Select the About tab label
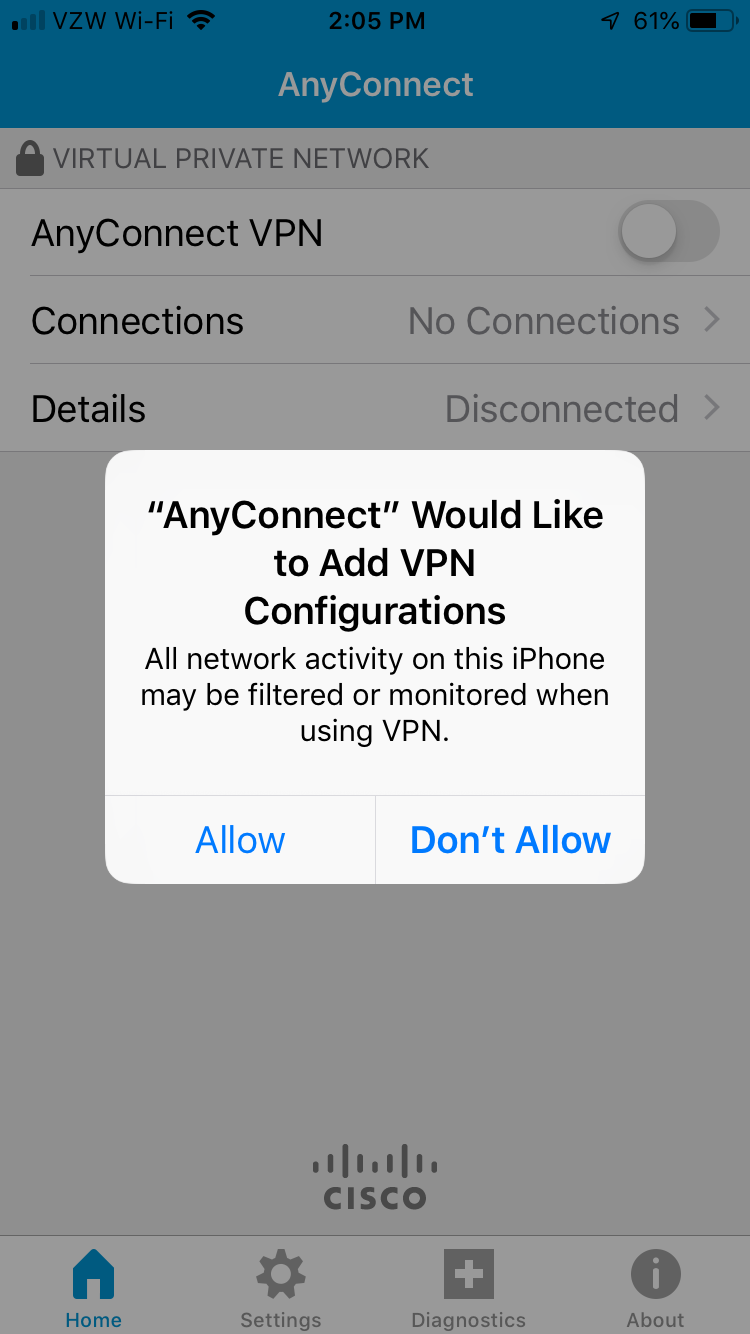 click(656, 1320)
